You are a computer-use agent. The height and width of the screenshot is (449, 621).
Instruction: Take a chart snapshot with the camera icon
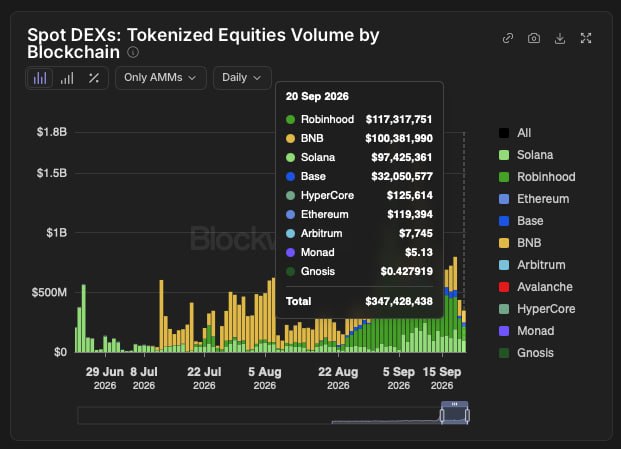point(534,38)
